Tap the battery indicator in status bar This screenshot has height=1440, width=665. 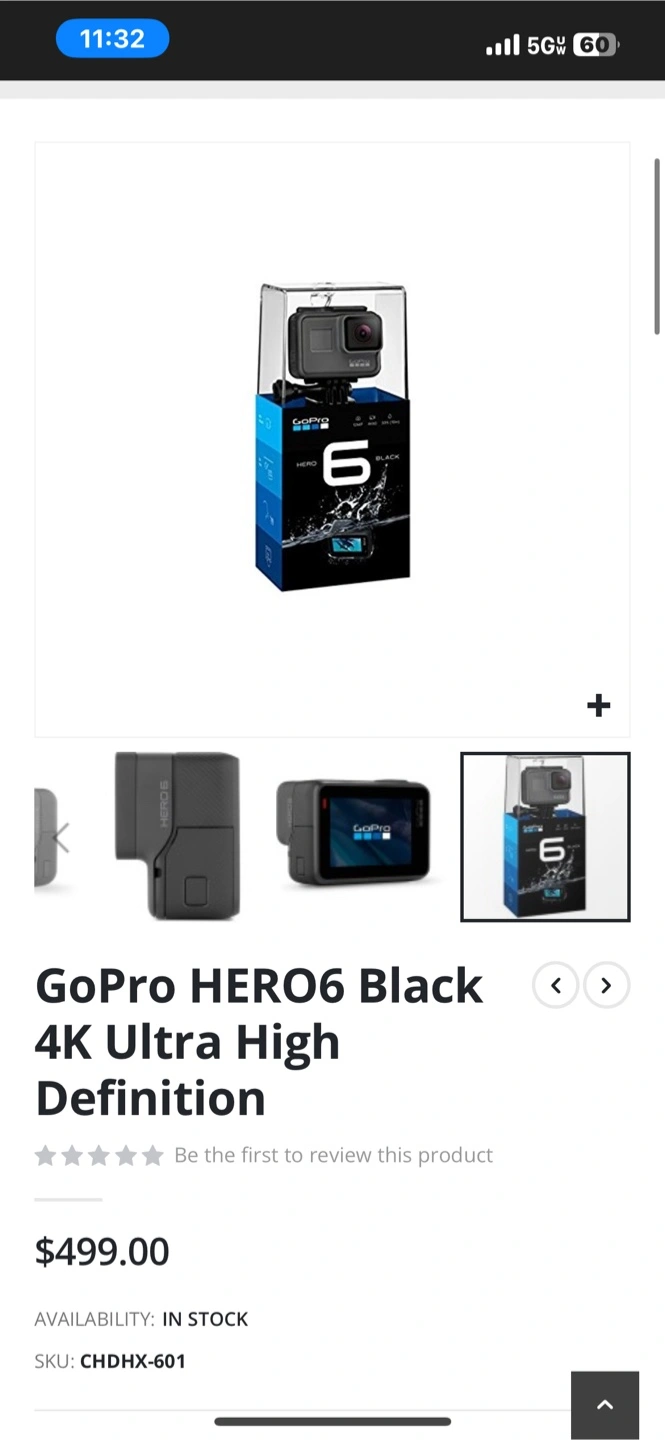click(596, 45)
